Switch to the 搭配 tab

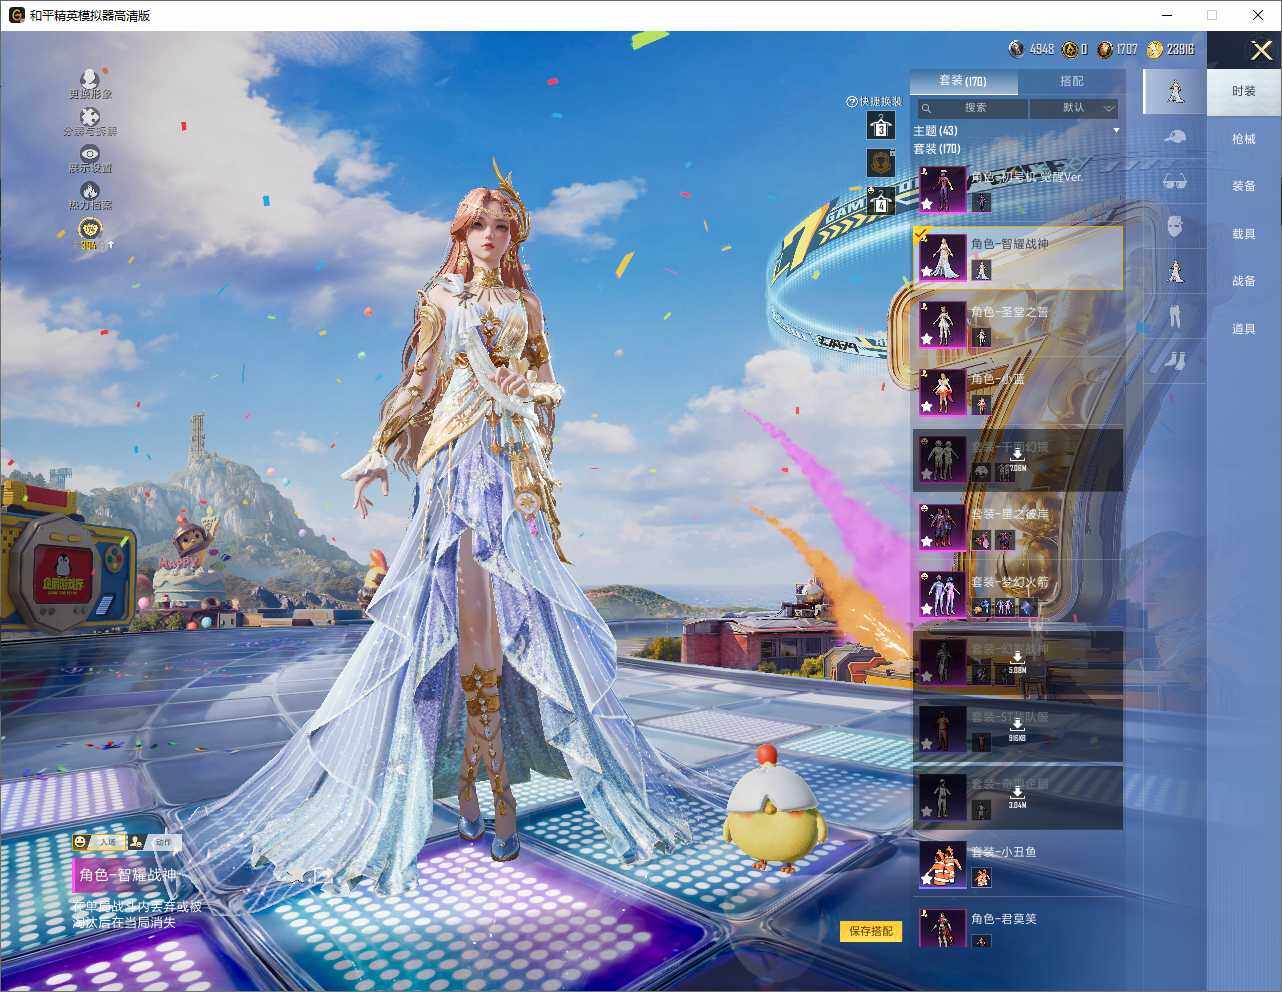[1071, 81]
